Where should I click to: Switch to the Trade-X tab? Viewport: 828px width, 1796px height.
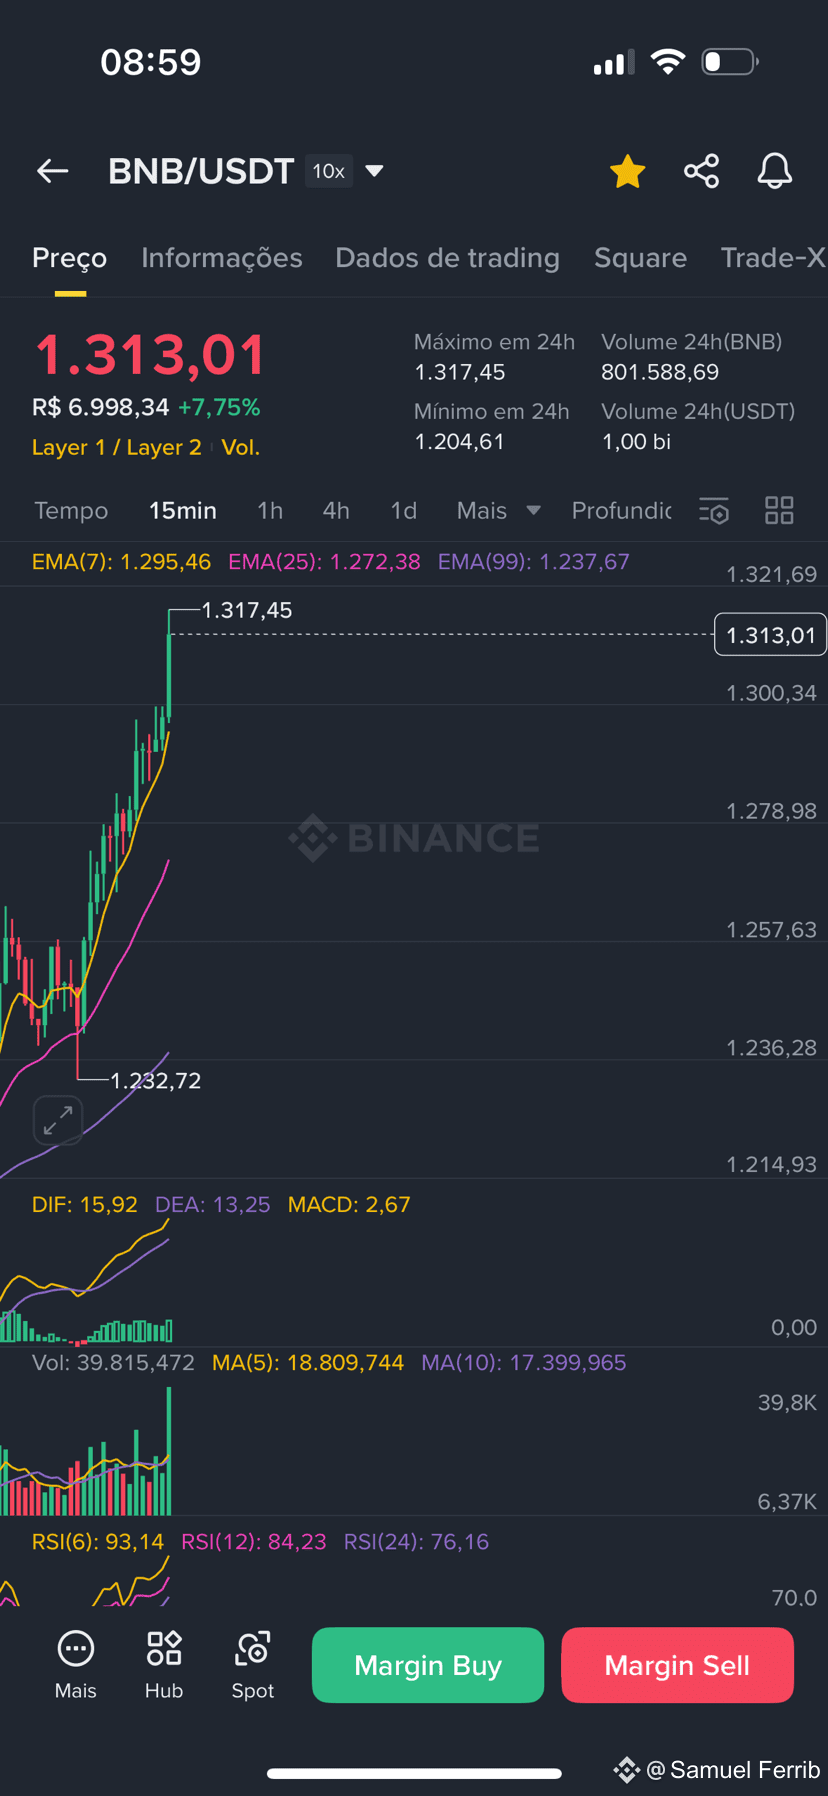(x=773, y=258)
